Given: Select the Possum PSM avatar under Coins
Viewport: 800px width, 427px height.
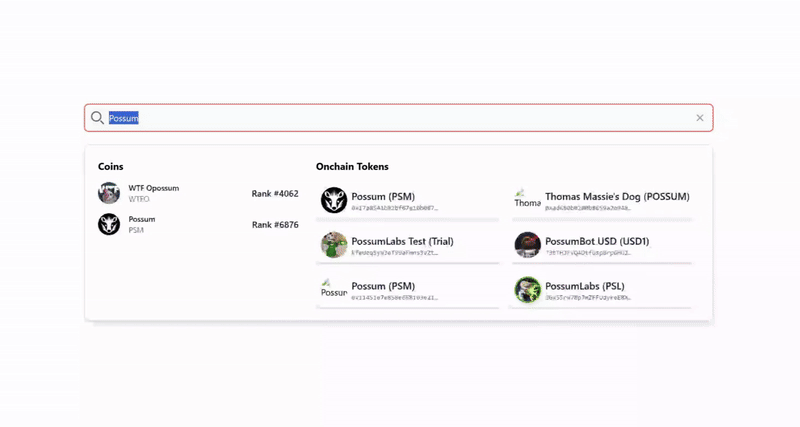Looking at the screenshot, I should pyautogui.click(x=109, y=224).
